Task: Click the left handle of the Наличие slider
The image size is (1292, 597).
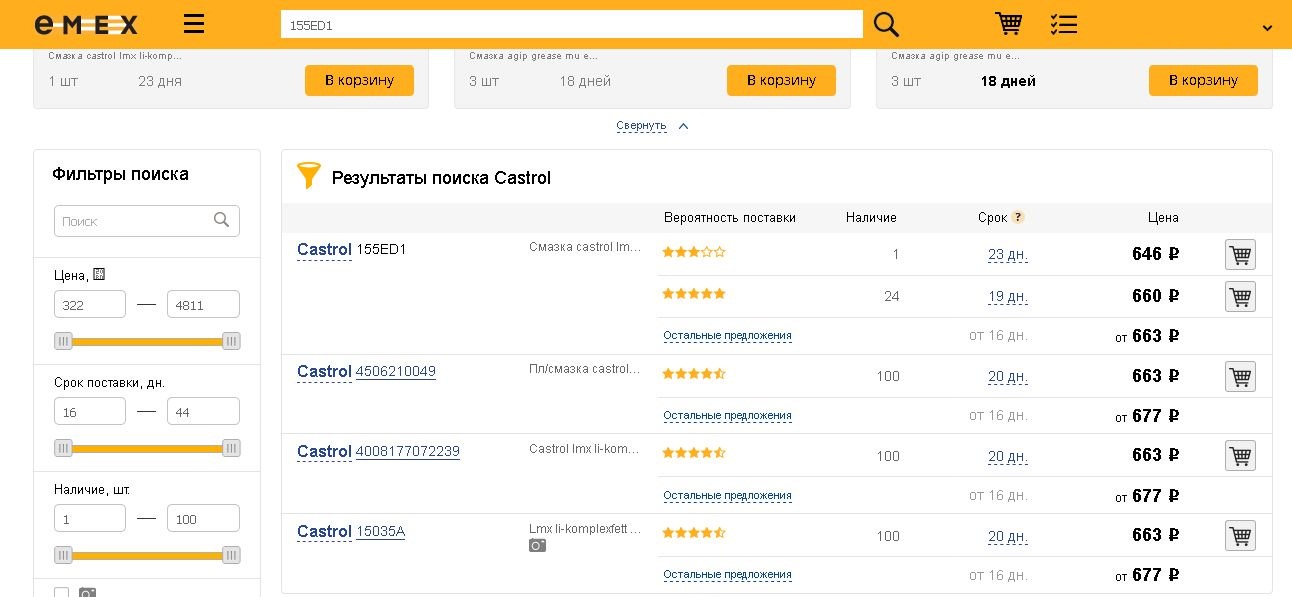Action: (x=63, y=555)
